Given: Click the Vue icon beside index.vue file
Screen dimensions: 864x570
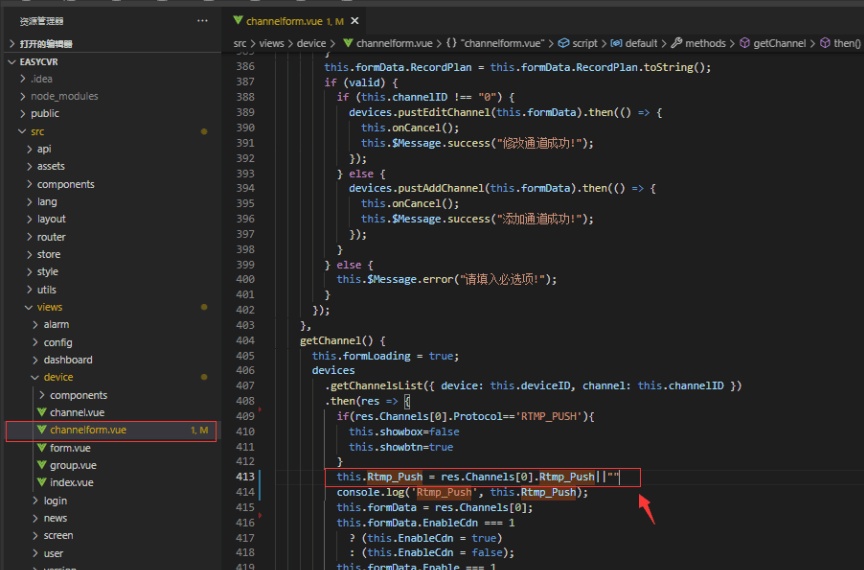Looking at the screenshot, I should 41,482.
